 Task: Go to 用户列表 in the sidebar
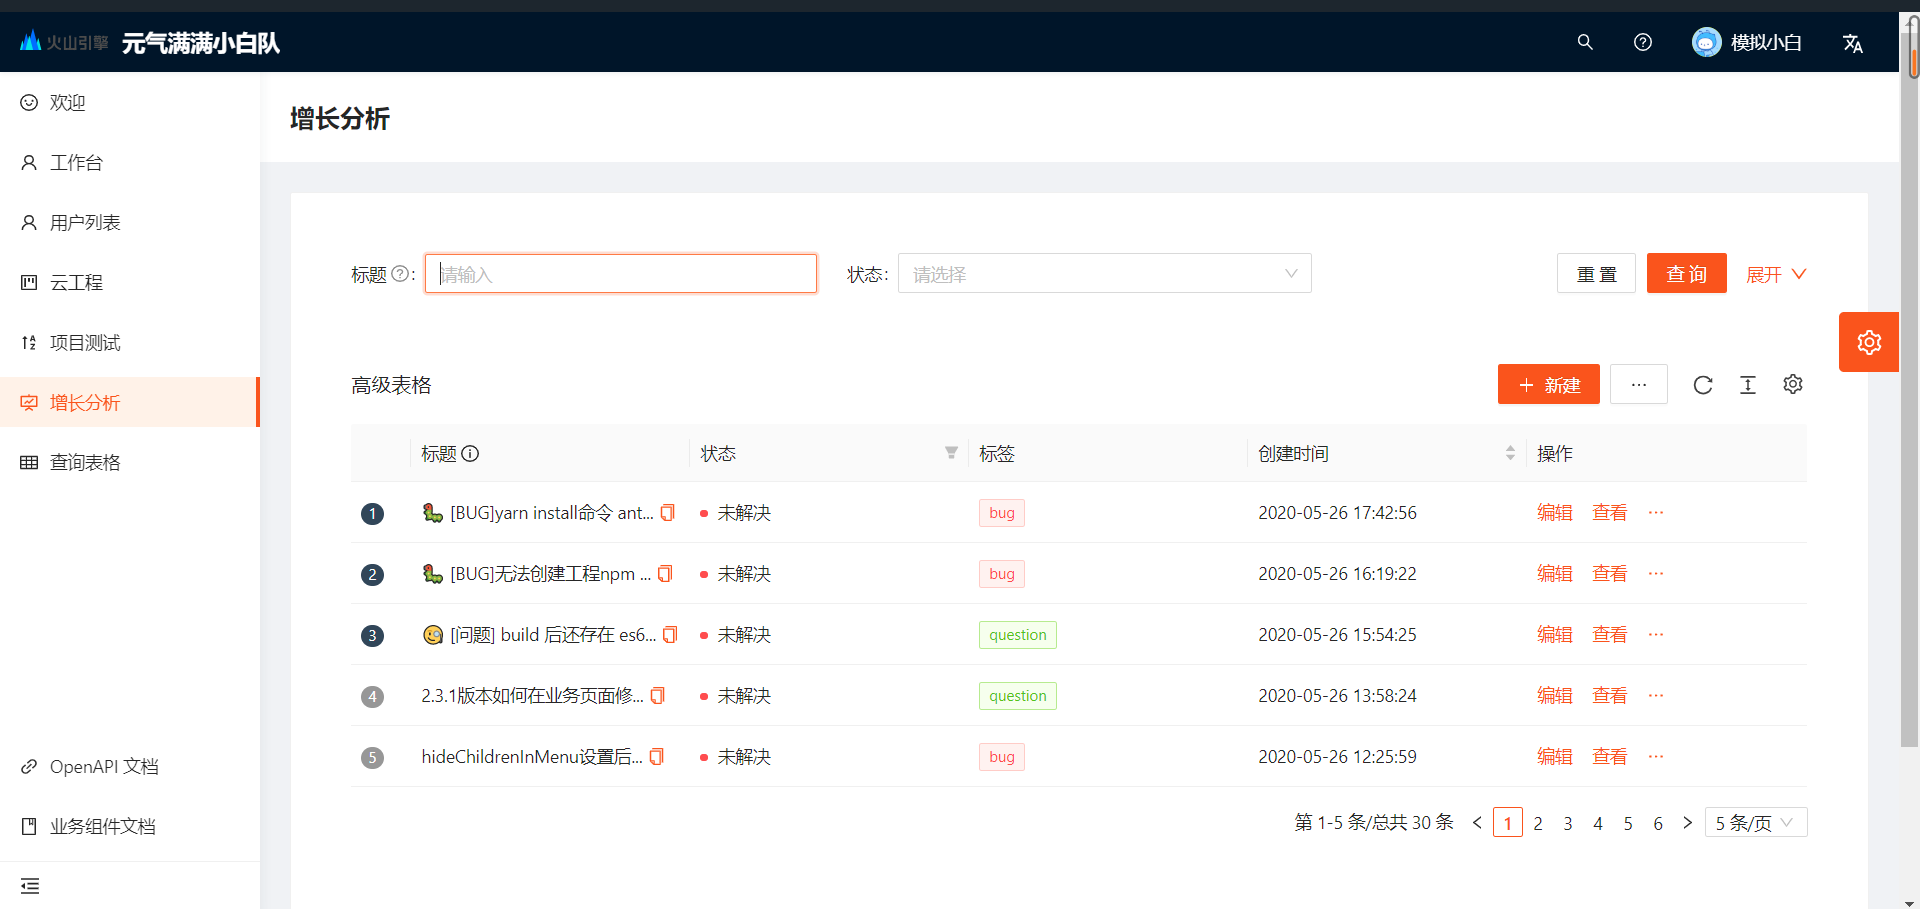(x=85, y=222)
